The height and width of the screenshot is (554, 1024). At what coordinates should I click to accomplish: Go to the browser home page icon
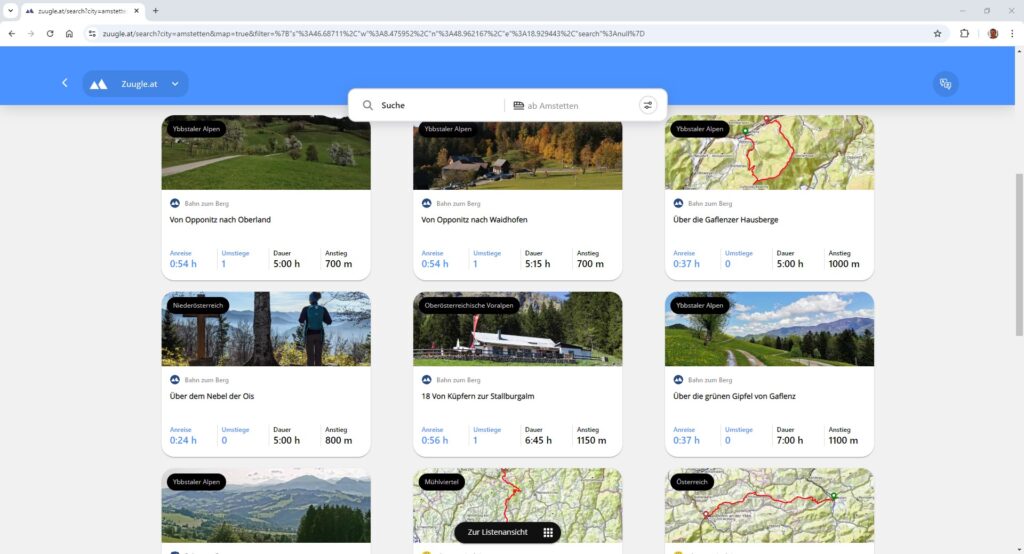[x=69, y=33]
